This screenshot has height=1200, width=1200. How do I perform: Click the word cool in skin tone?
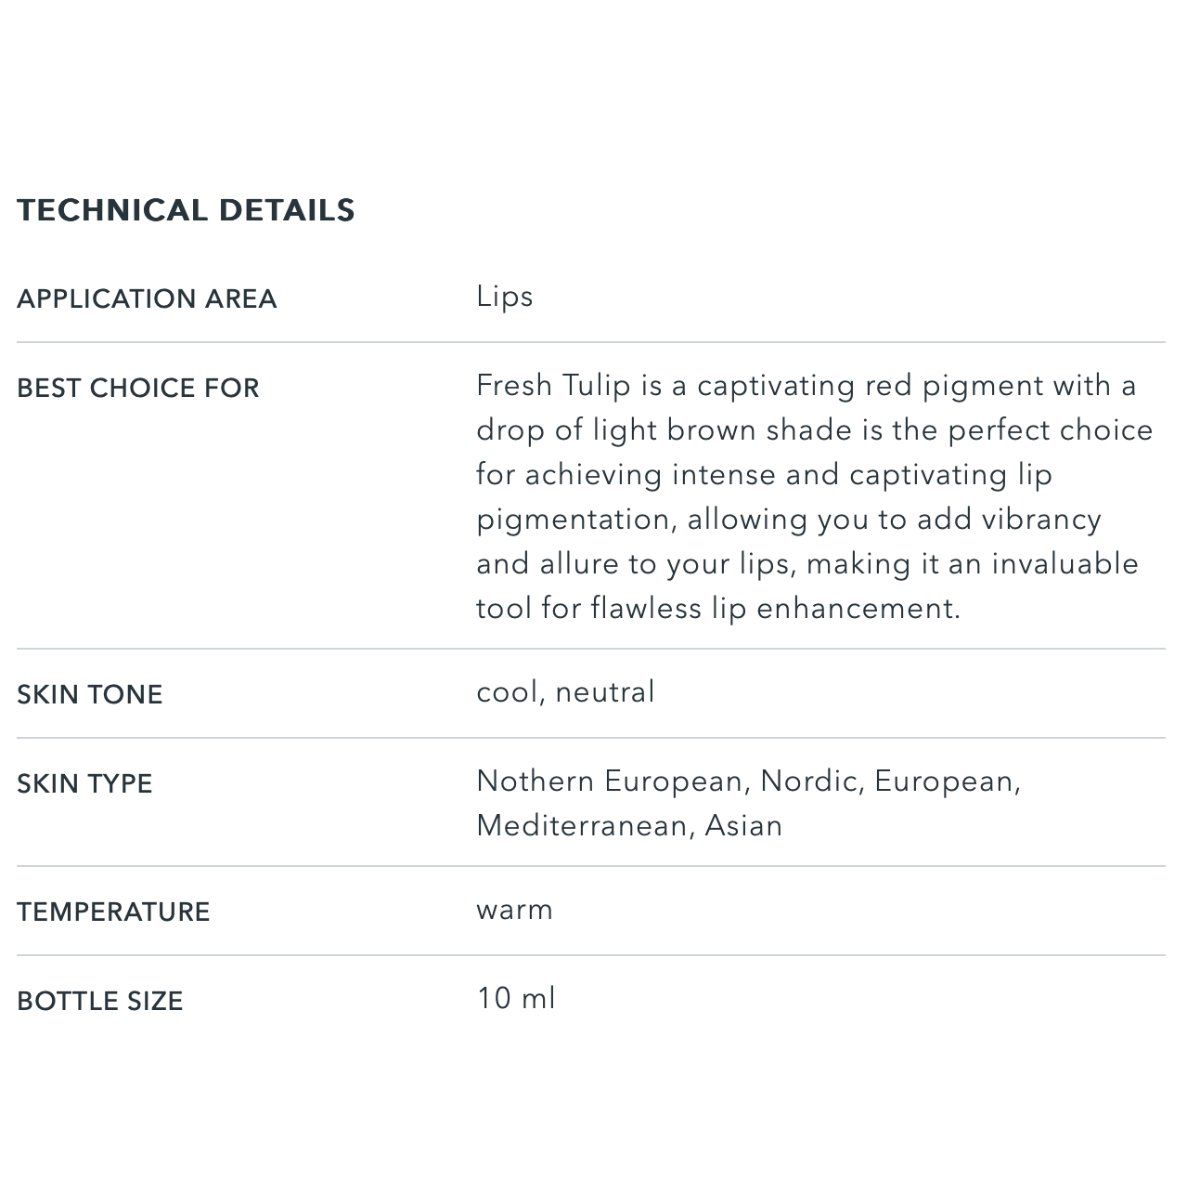[509, 692]
